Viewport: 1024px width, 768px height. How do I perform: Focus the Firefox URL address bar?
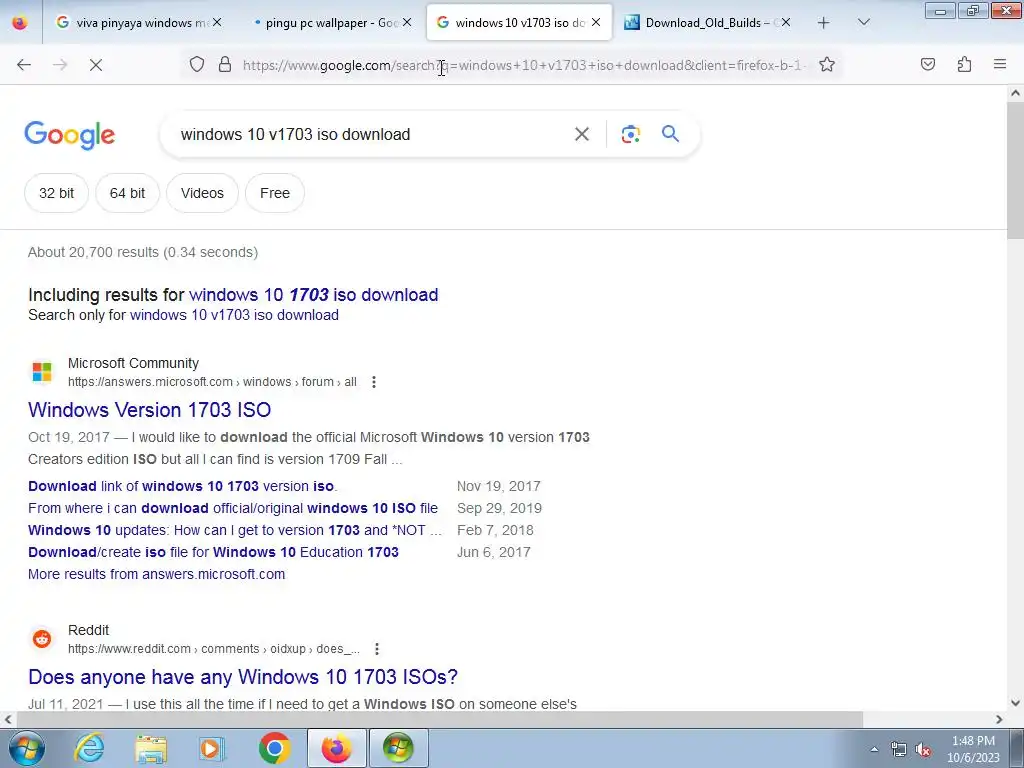(x=522, y=65)
